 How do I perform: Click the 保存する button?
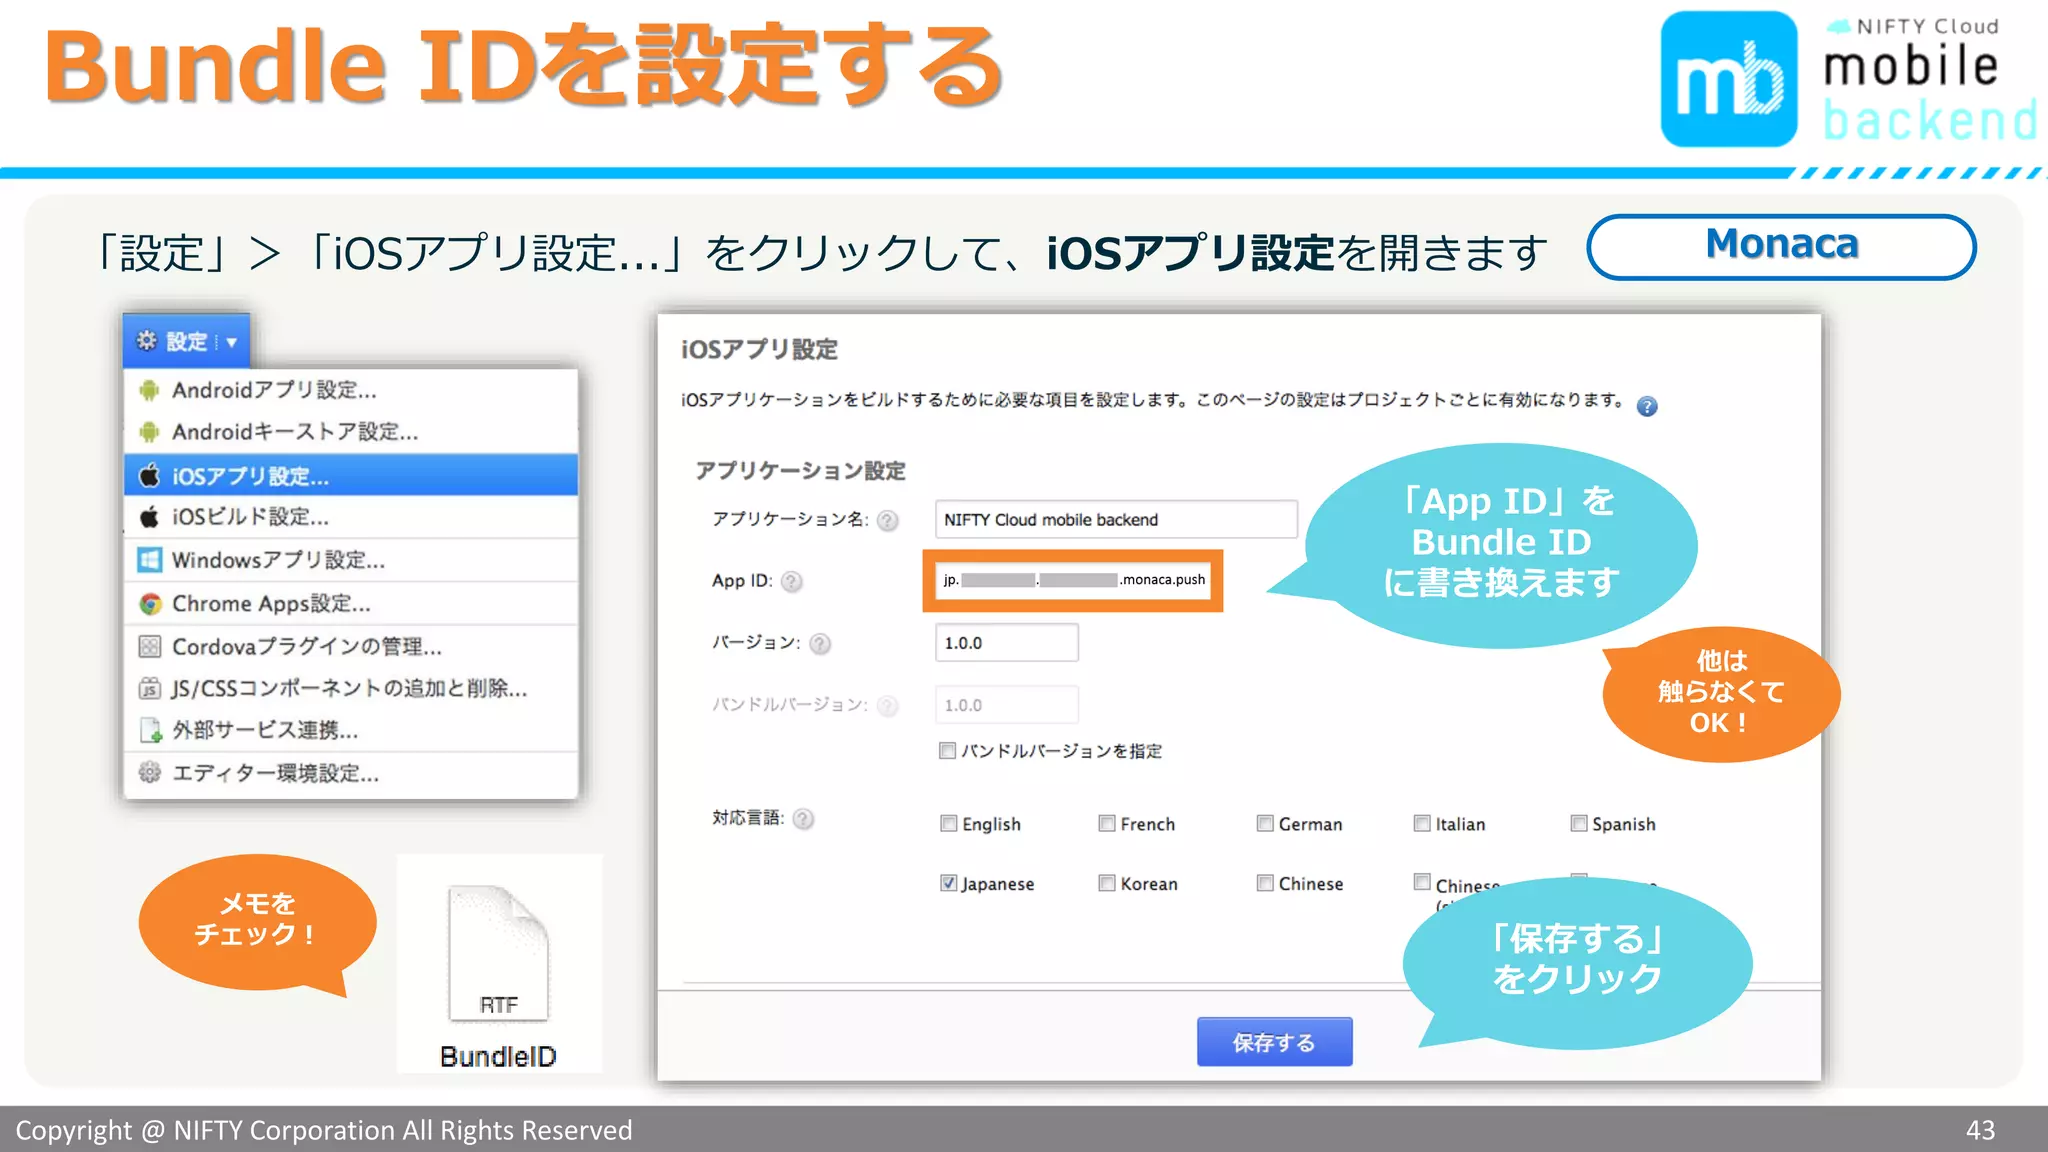(x=1274, y=1042)
